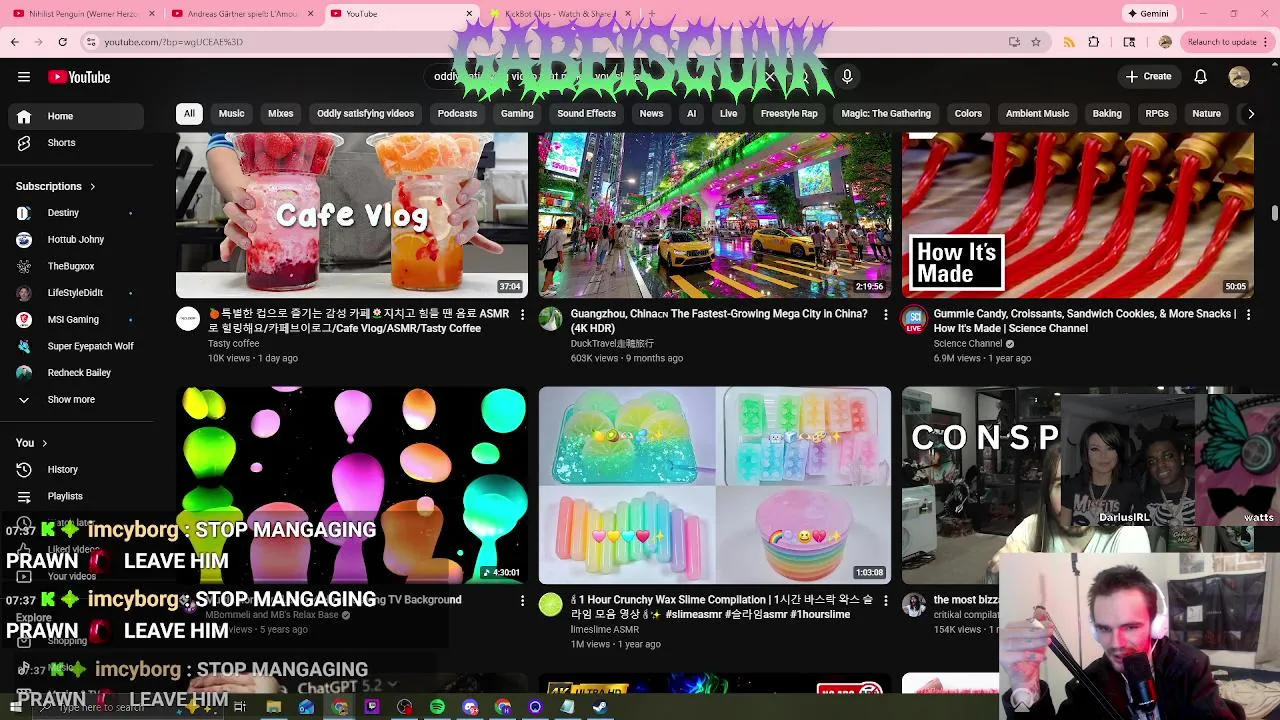Viewport: 1280px width, 720px height.
Task: Select the Sound Effects chip
Action: 586,114
